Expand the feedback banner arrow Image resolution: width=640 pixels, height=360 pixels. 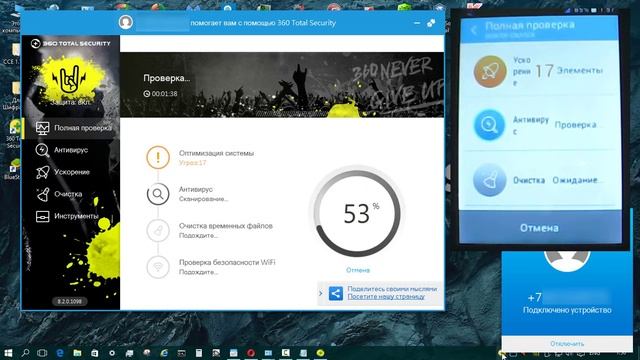pos(321,293)
